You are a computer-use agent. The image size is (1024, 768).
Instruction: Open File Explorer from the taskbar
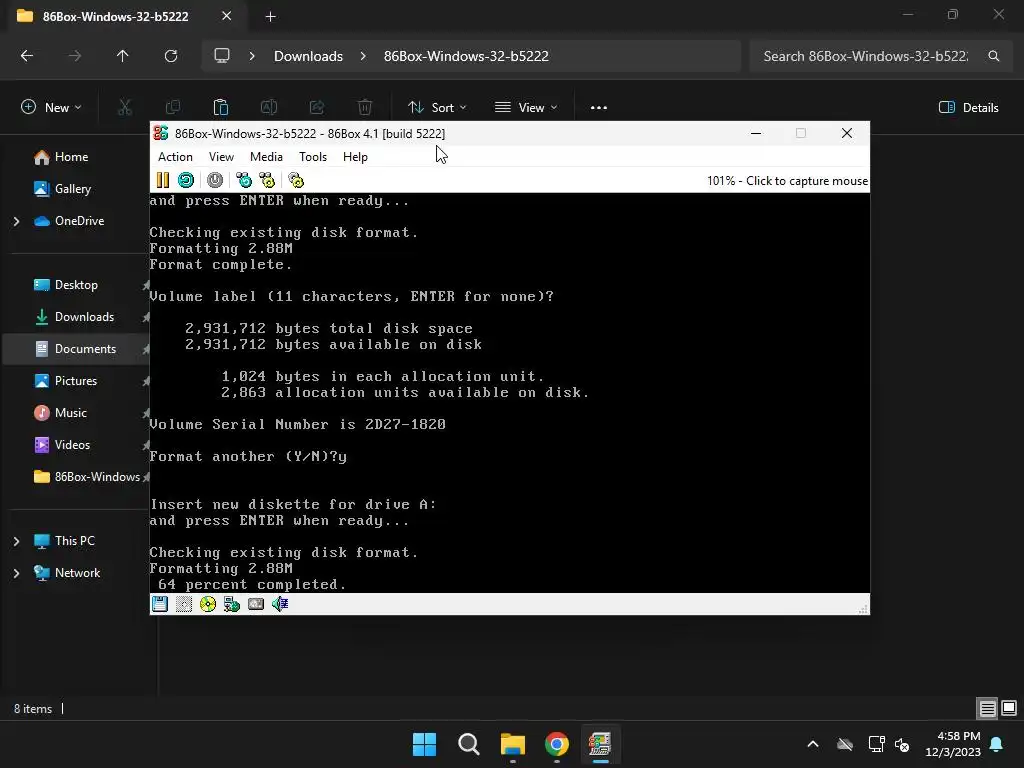point(513,744)
